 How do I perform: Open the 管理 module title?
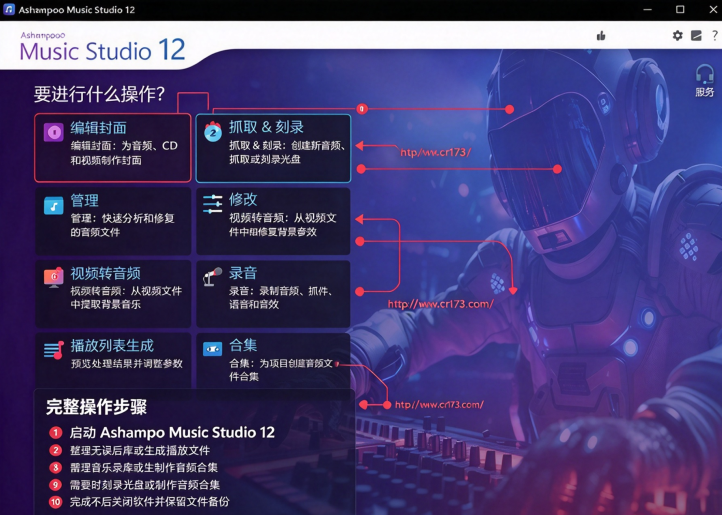[x=84, y=200]
